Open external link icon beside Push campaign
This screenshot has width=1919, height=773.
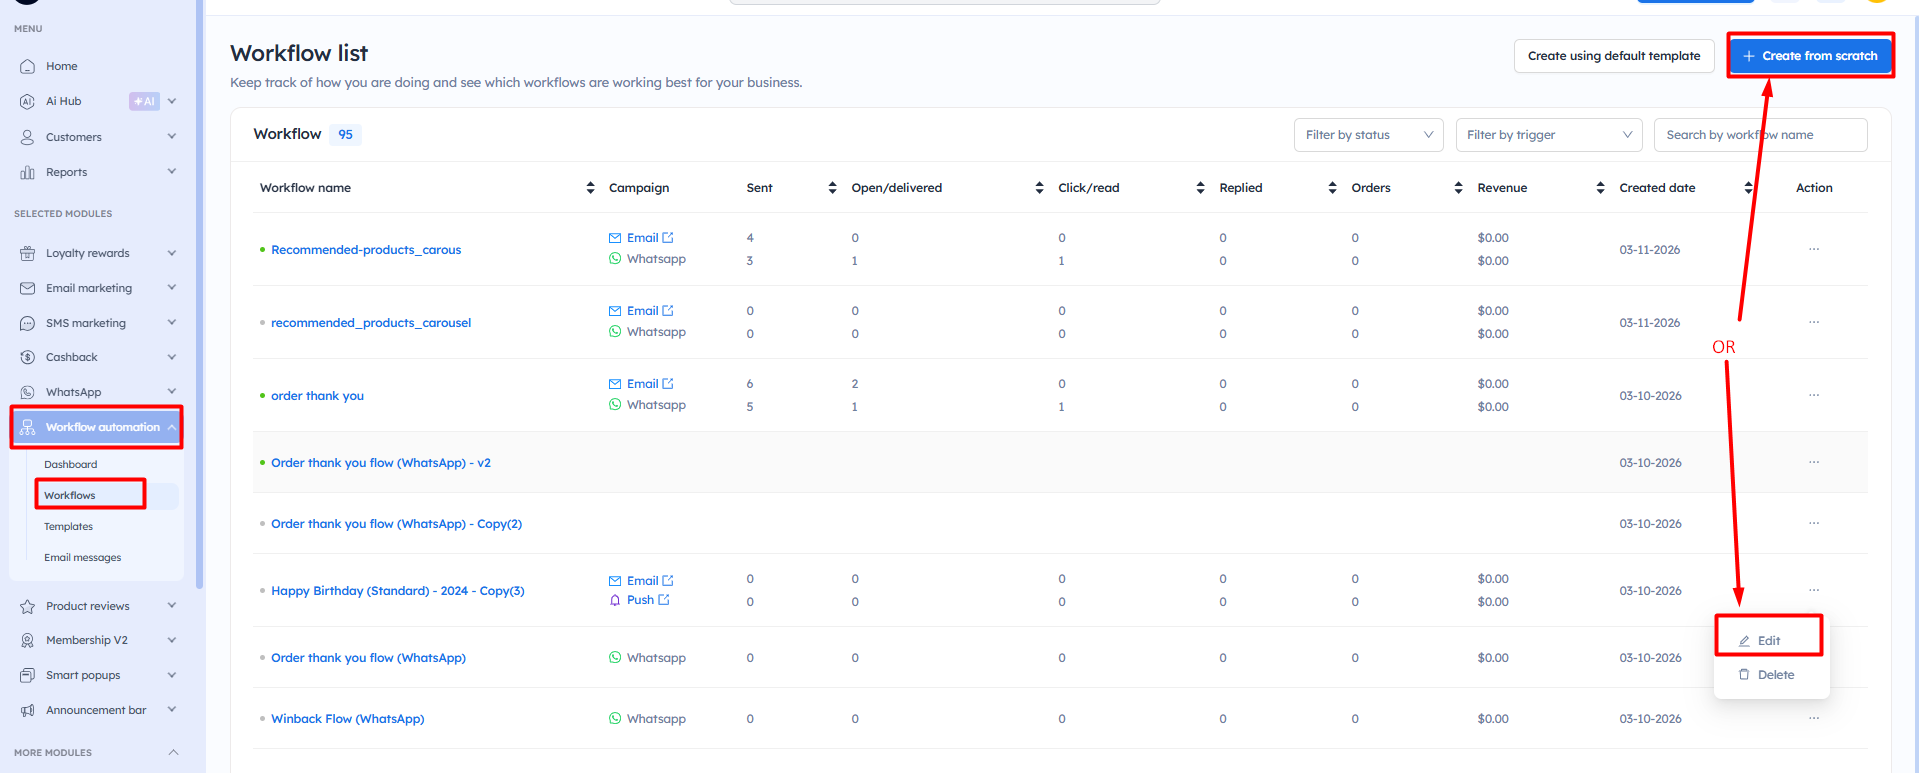664,600
